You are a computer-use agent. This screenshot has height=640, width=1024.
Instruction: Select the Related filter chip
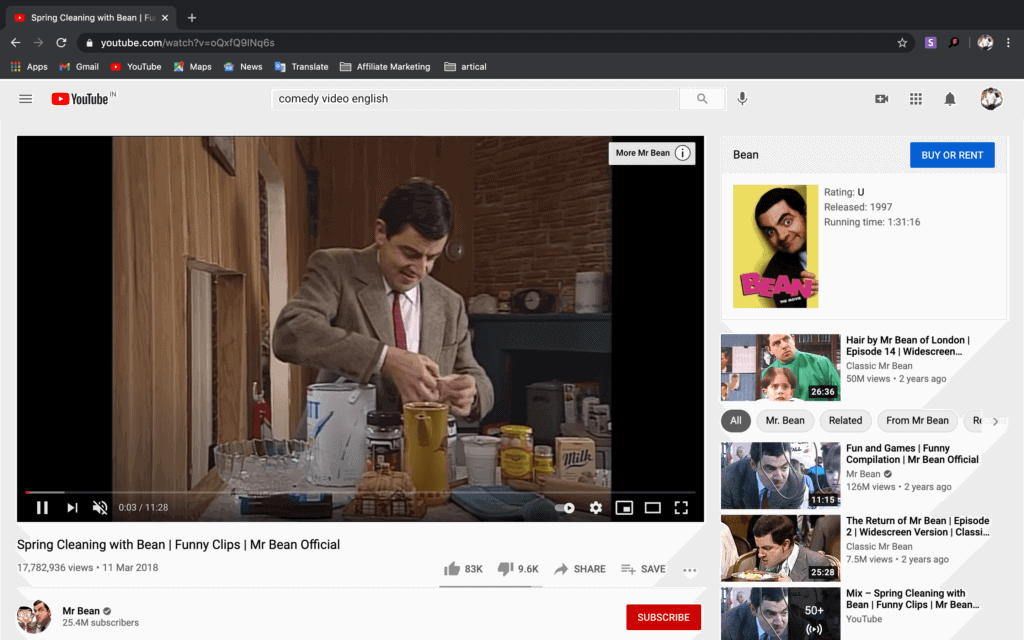(x=845, y=421)
